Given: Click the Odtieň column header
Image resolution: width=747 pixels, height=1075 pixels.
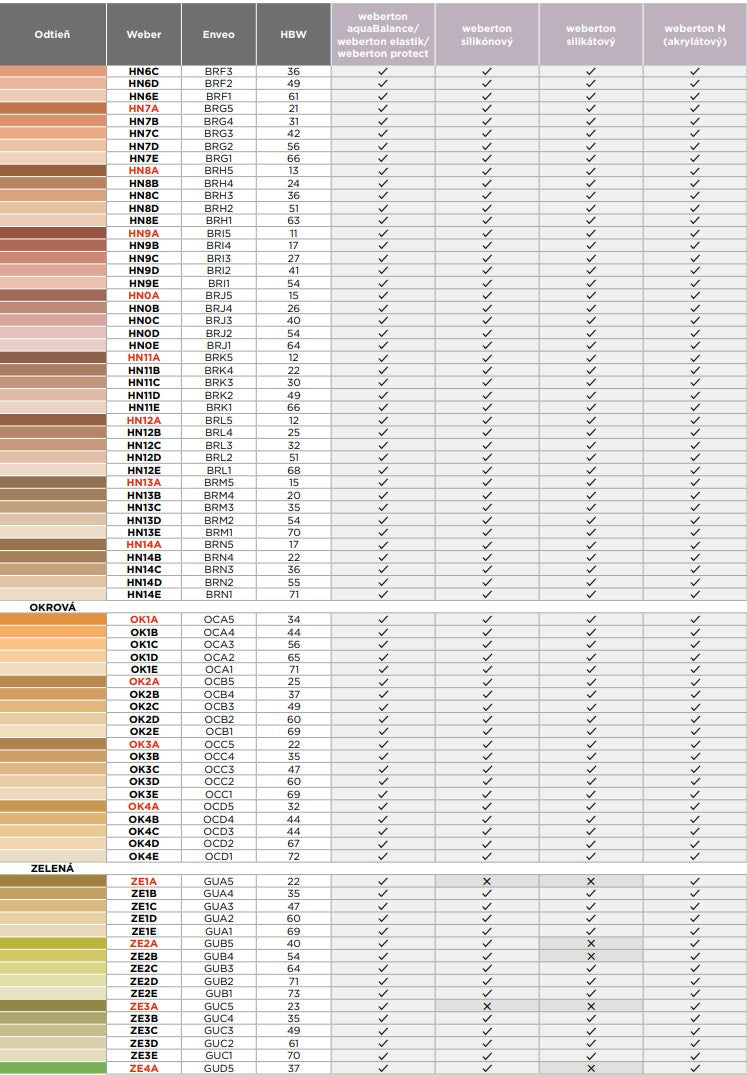Looking at the screenshot, I should [x=53, y=34].
